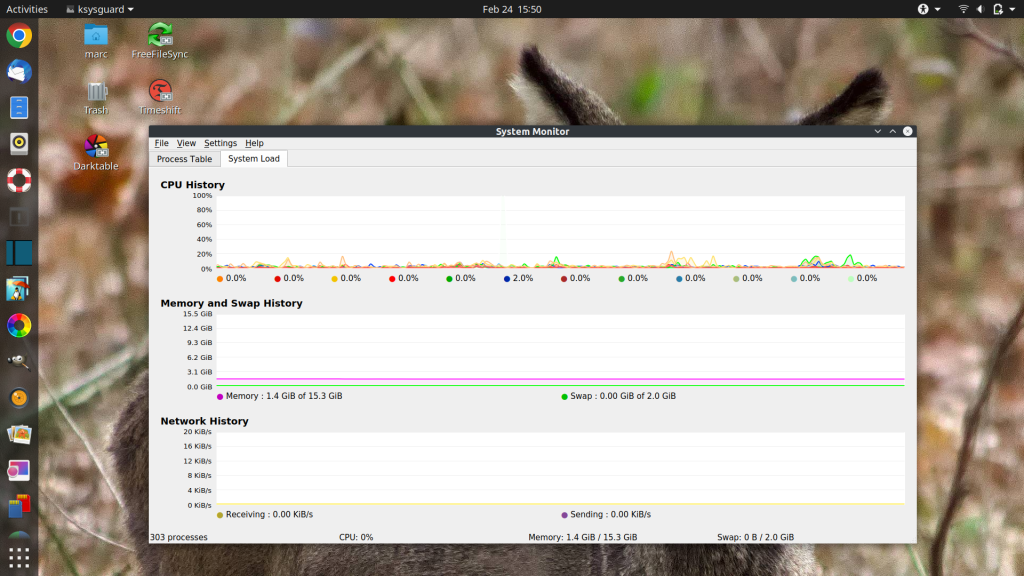Maximize System Monitor with up chevron button
The image size is (1024, 576).
pos(893,131)
